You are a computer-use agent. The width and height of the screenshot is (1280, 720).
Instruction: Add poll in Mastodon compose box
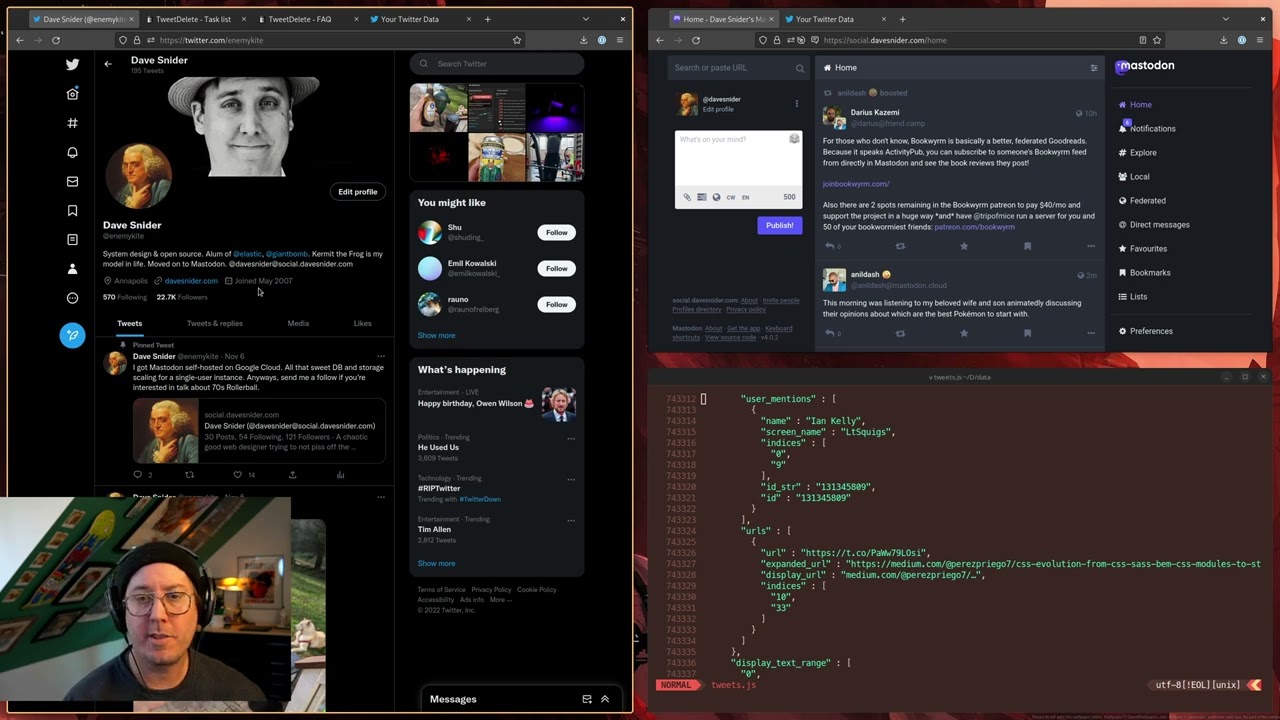click(701, 197)
